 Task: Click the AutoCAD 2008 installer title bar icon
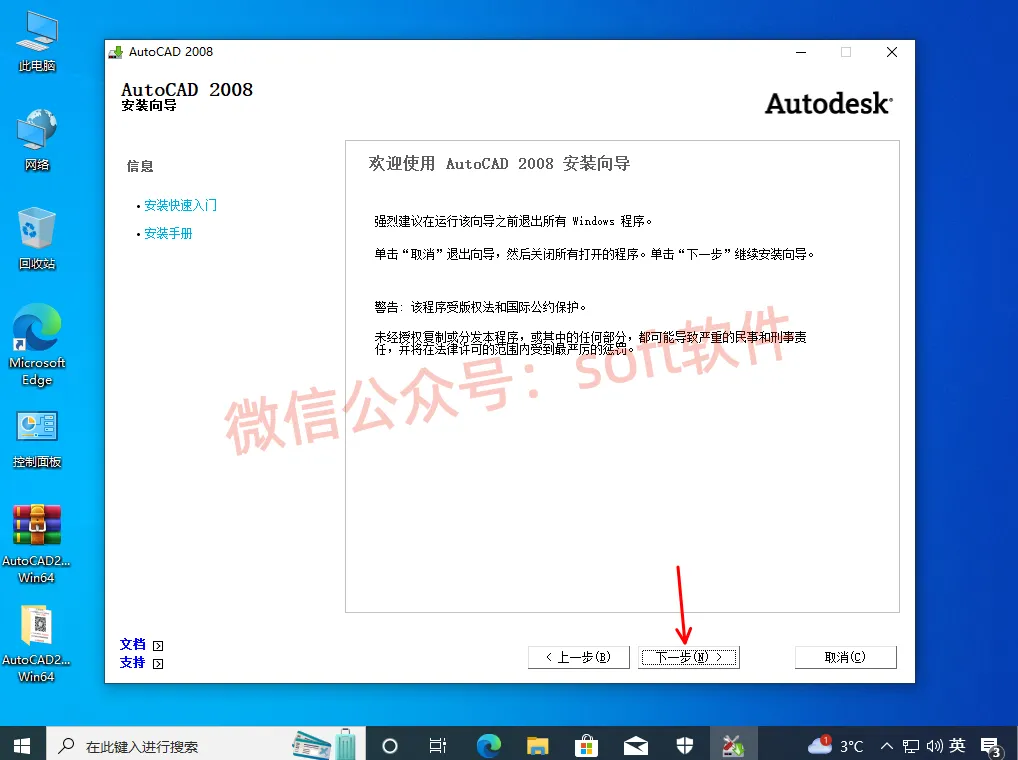click(x=116, y=52)
